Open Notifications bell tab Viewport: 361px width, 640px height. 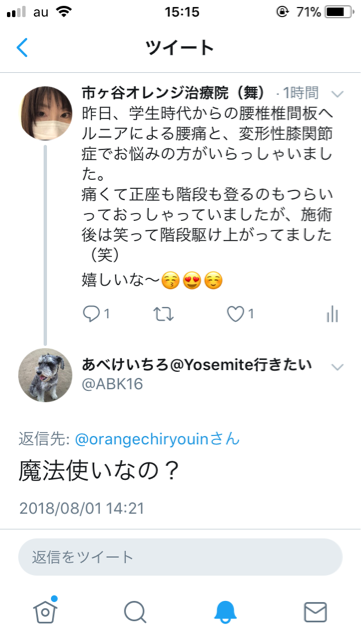click(225, 612)
